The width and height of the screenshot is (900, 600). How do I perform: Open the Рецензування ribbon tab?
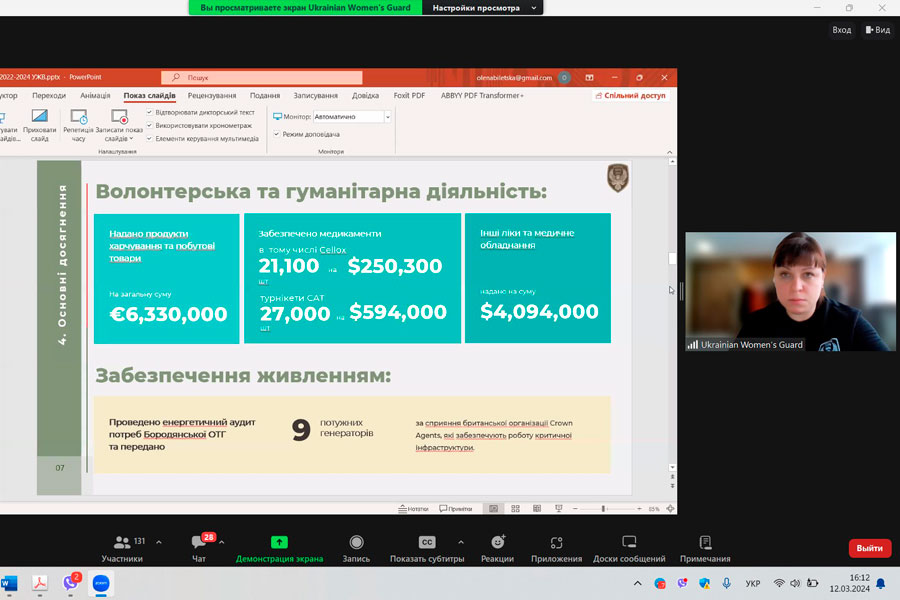tap(212, 95)
